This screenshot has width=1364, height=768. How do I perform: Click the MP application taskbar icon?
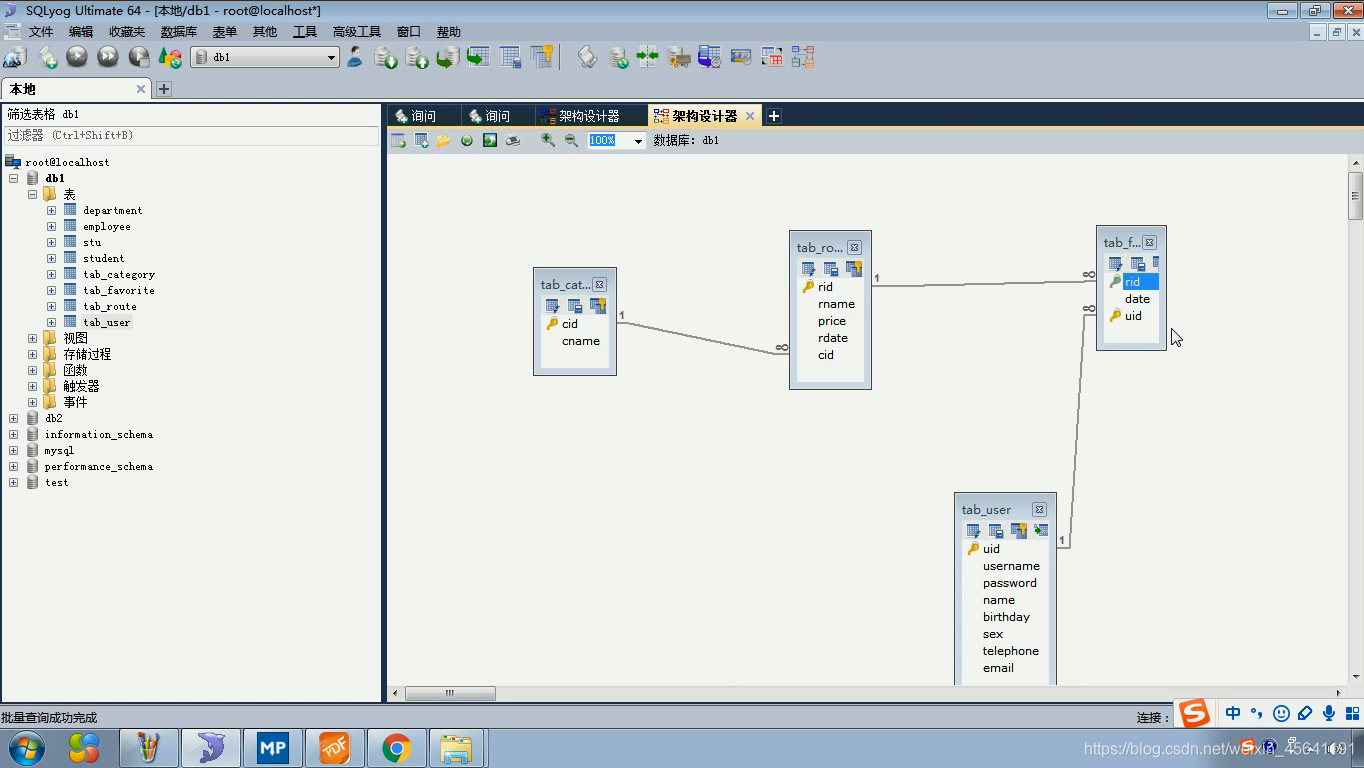272,747
